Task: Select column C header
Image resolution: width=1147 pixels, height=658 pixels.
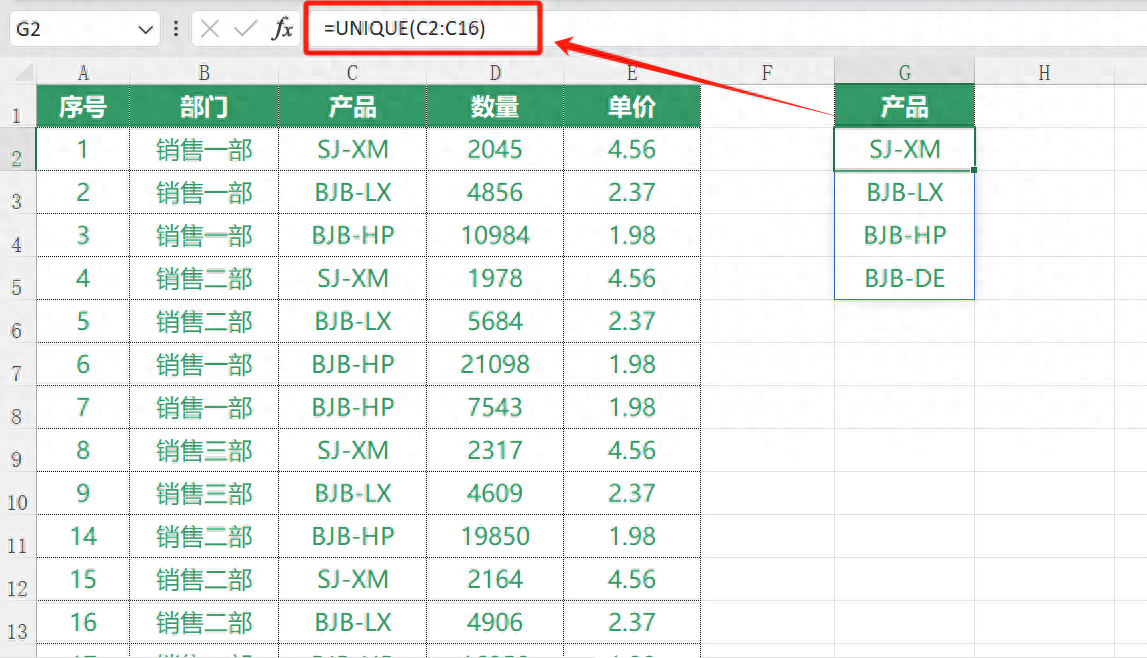Action: pos(353,72)
